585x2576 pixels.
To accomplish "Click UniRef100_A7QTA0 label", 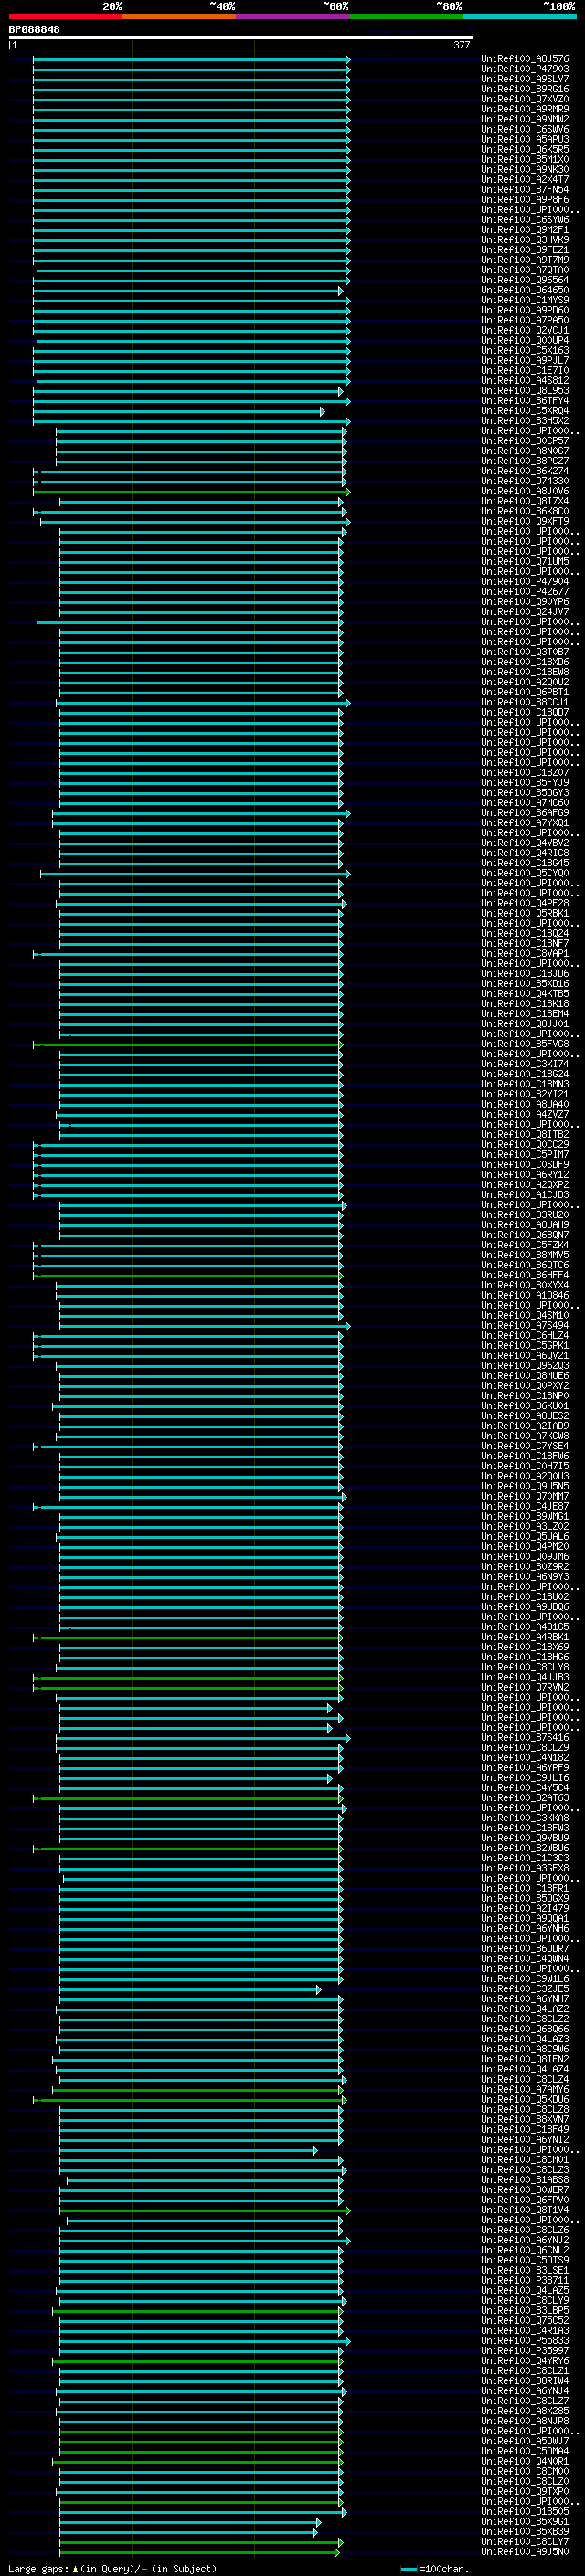I will pos(525,270).
